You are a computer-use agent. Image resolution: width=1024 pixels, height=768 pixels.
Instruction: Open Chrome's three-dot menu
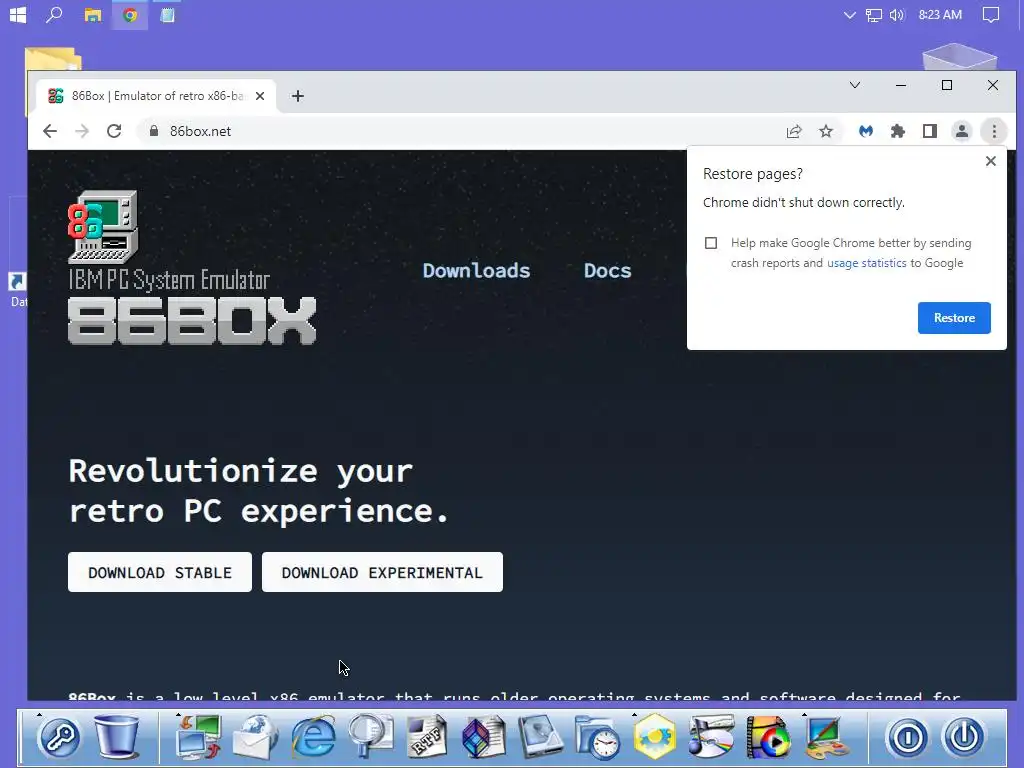[x=994, y=131]
